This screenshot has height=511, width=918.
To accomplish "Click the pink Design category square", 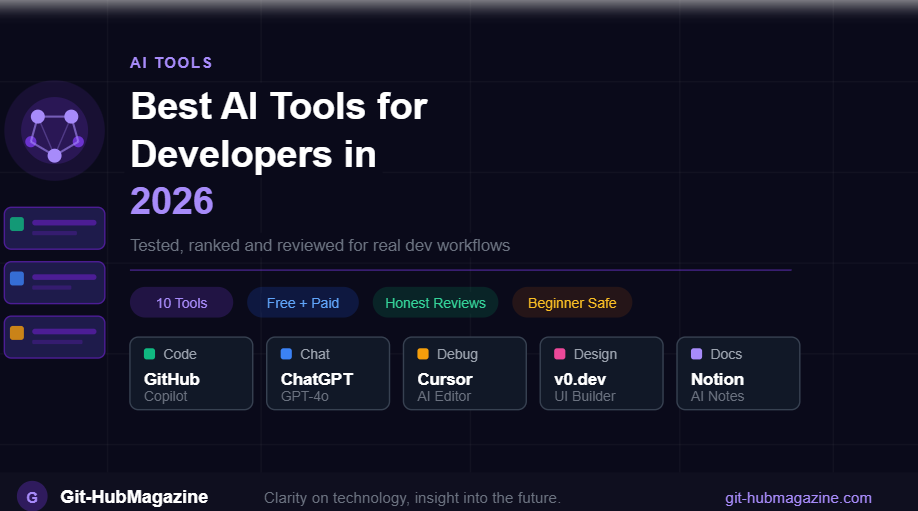I will (x=560, y=354).
